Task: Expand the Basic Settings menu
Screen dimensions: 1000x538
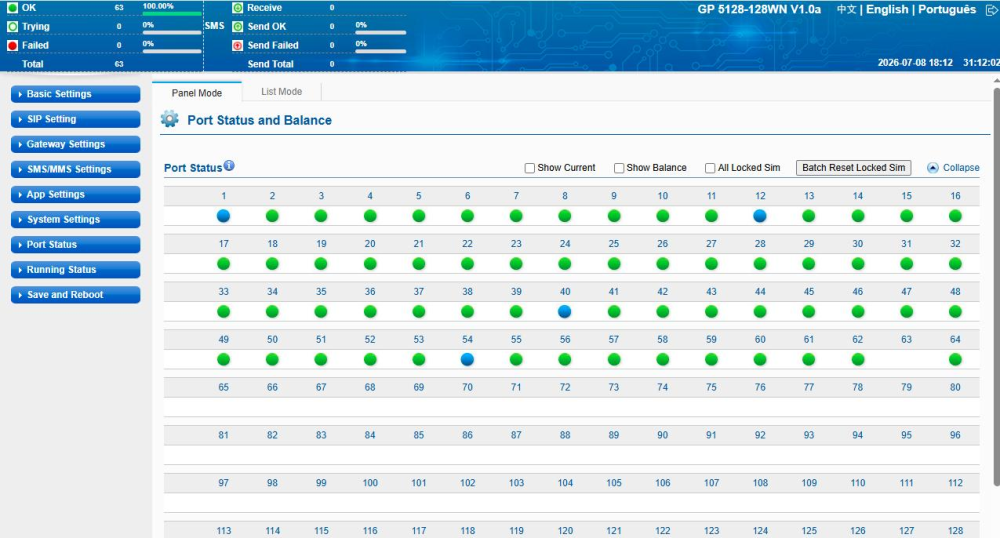Action: pyautogui.click(x=75, y=94)
